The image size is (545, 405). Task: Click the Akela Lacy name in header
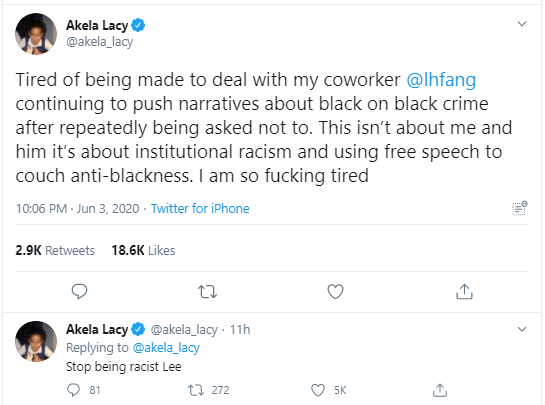point(97,25)
